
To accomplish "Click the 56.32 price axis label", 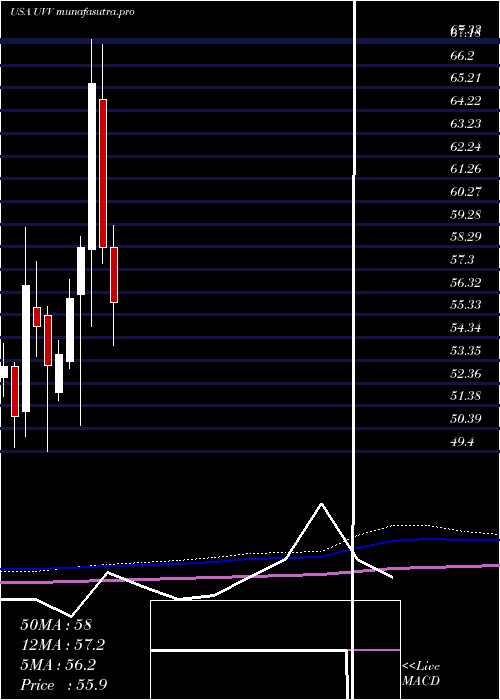I will (x=466, y=282).
